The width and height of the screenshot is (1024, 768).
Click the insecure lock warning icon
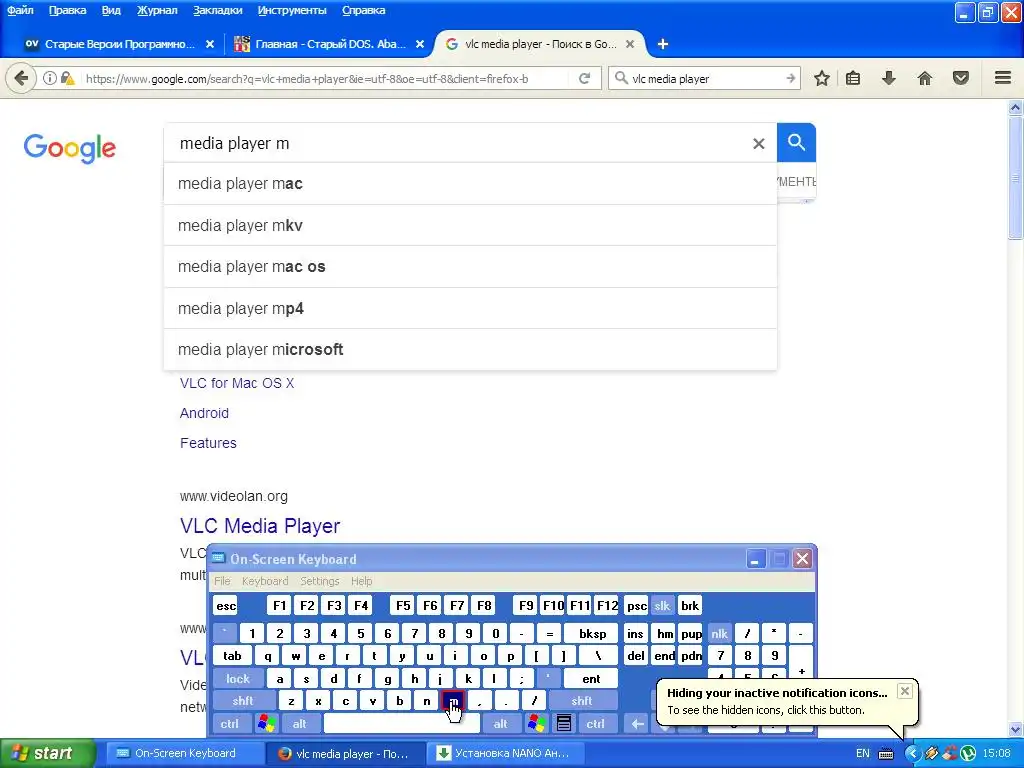click(x=67, y=78)
